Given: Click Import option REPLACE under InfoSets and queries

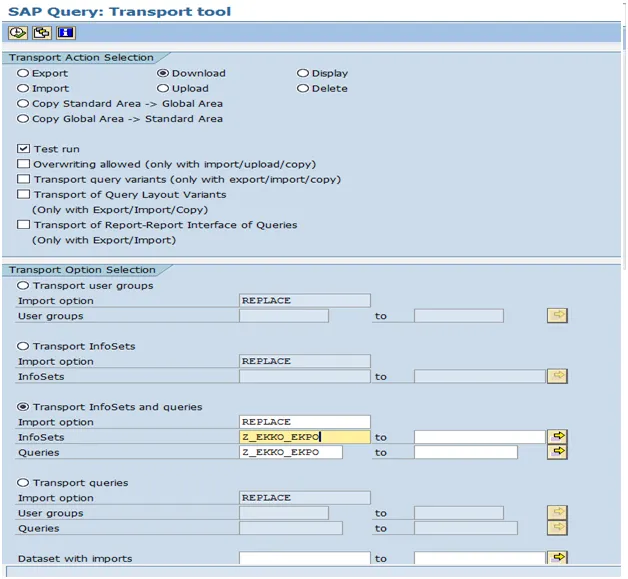Looking at the screenshot, I should click(305, 422).
